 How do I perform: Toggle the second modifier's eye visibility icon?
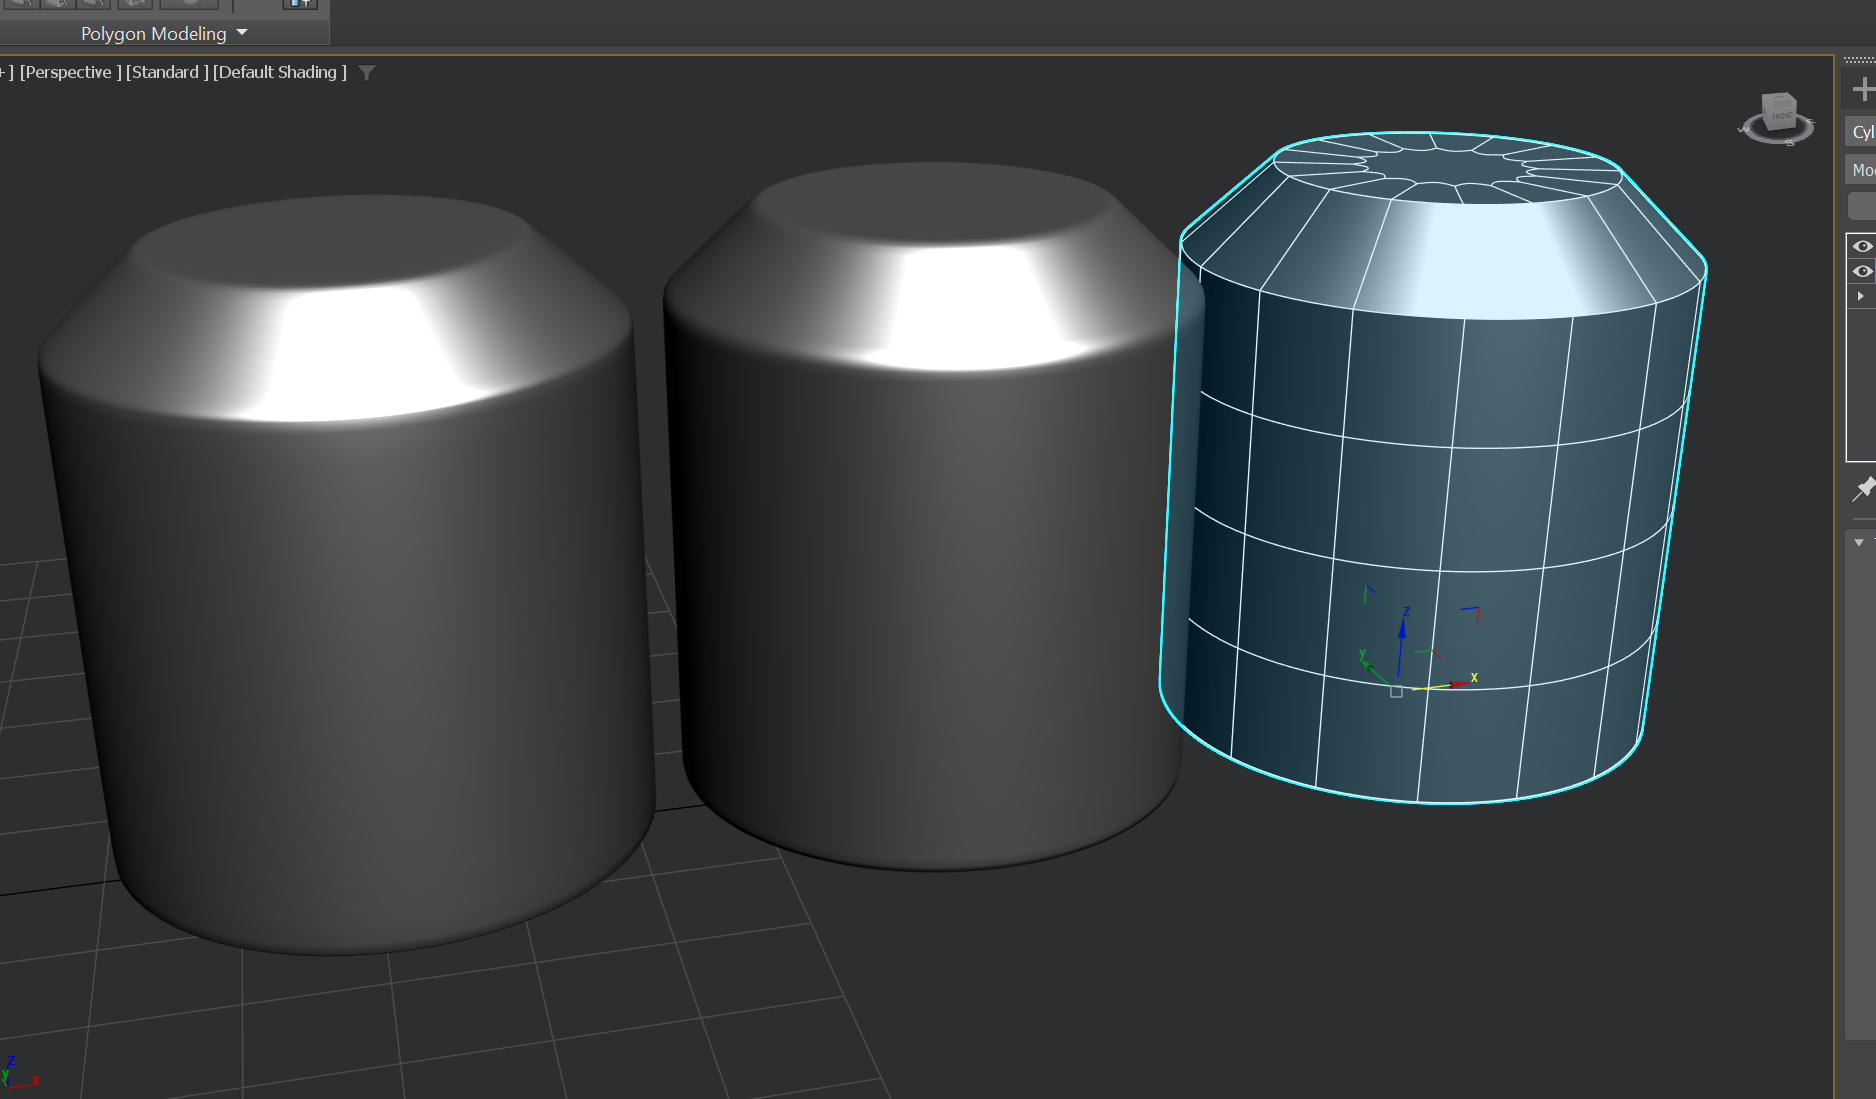click(x=1862, y=271)
